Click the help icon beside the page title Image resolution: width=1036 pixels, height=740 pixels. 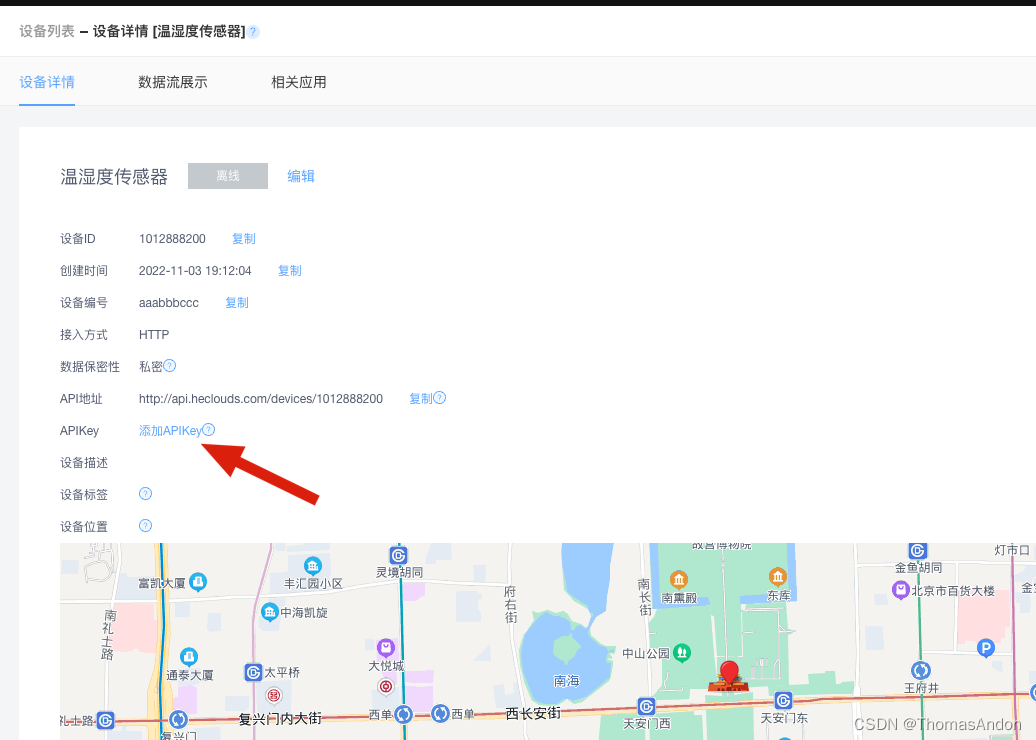point(253,31)
